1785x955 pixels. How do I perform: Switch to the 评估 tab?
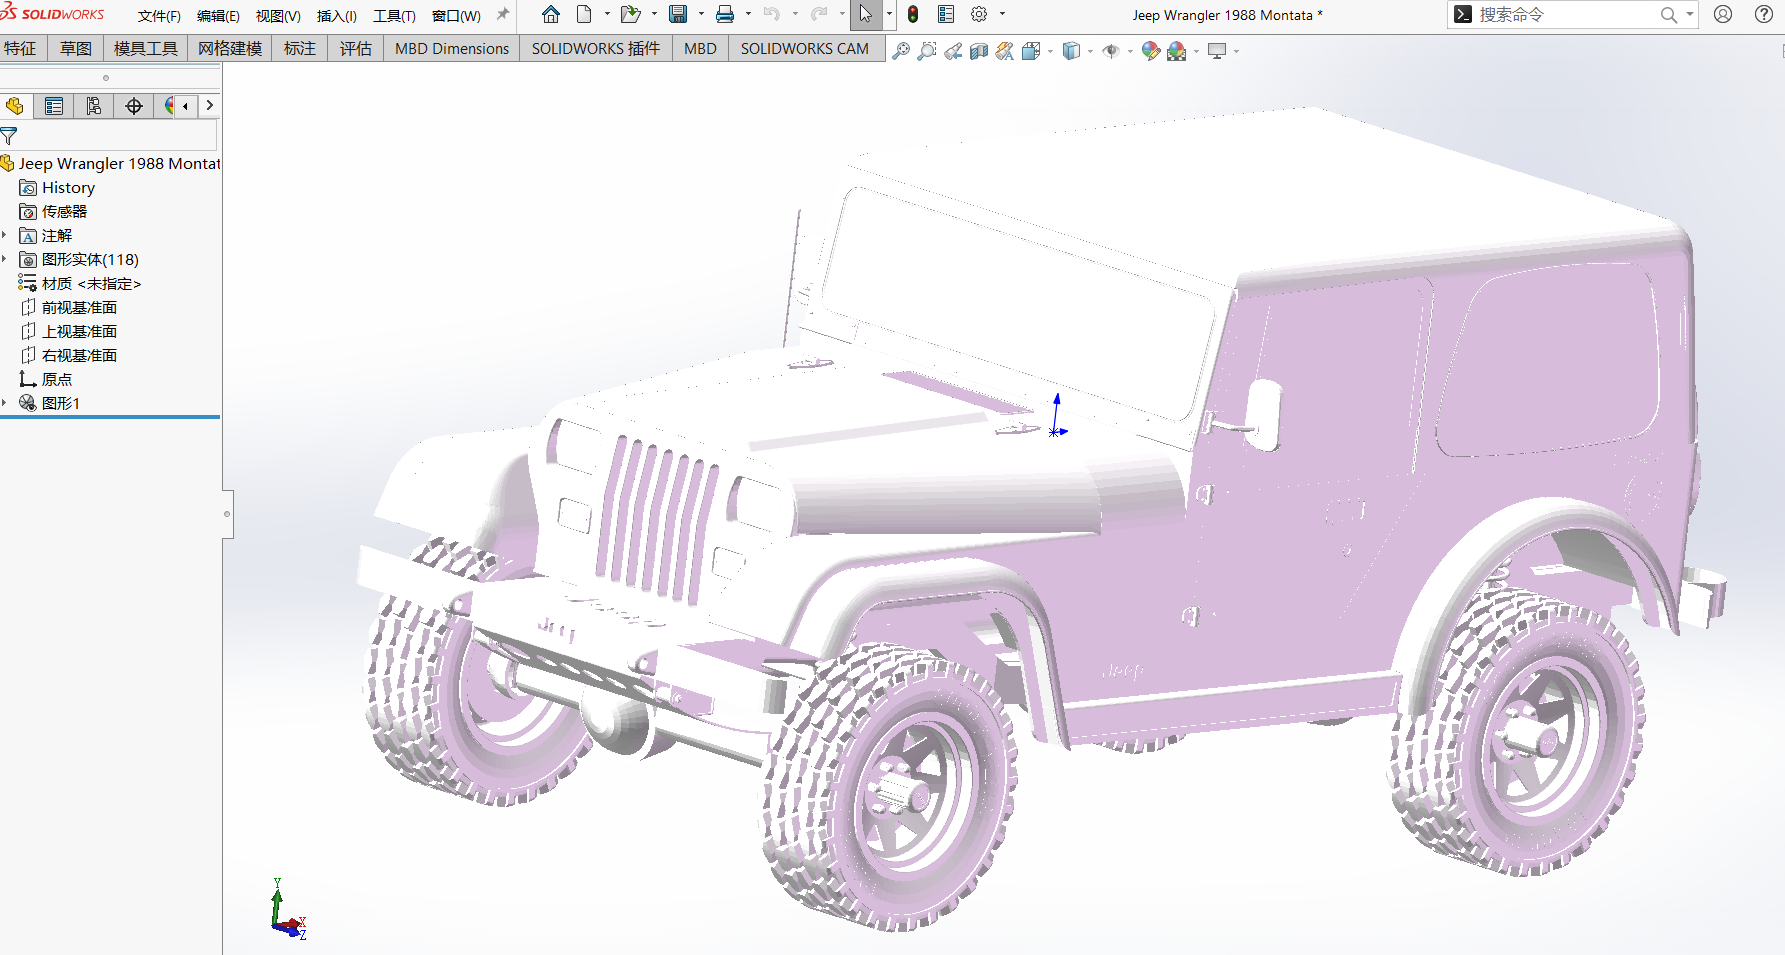(356, 48)
